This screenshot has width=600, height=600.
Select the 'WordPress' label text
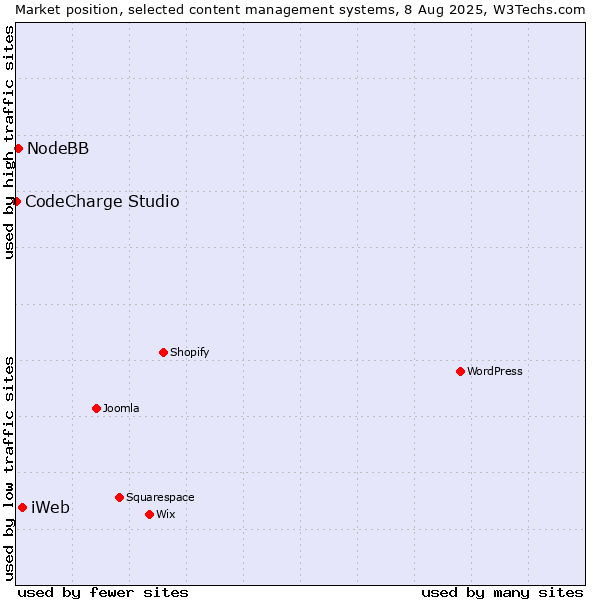494,371
